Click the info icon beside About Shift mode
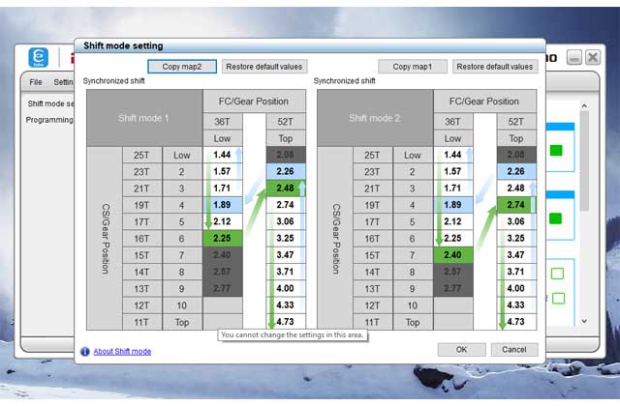The height and width of the screenshot is (406, 620). pos(85,352)
